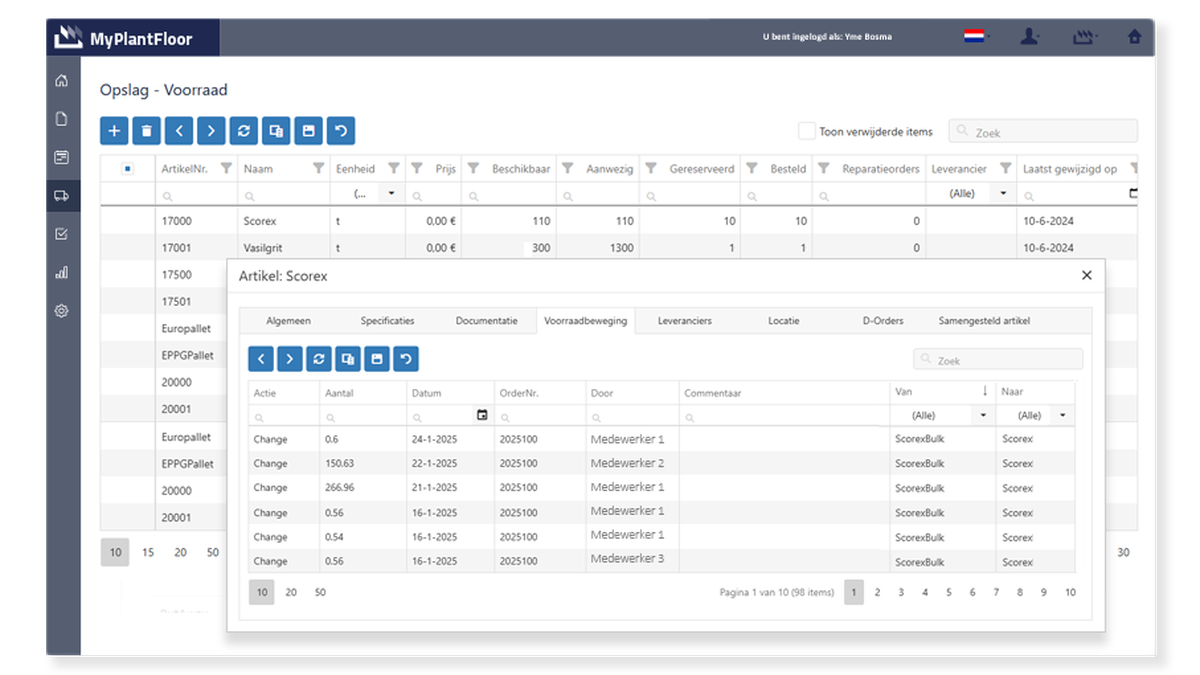Click the undo icon in main toolbar
Image resolution: width=1200 pixels, height=675 pixels.
(x=341, y=131)
